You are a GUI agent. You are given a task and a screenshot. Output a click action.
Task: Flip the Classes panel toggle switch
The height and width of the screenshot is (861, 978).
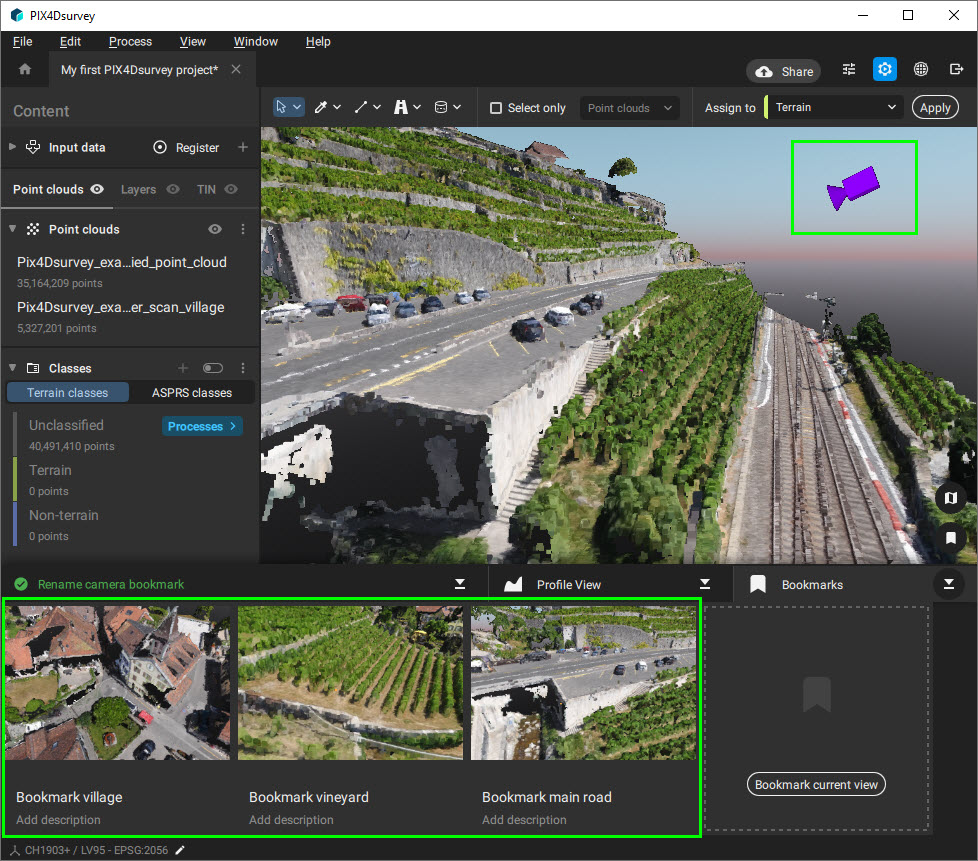(x=213, y=368)
